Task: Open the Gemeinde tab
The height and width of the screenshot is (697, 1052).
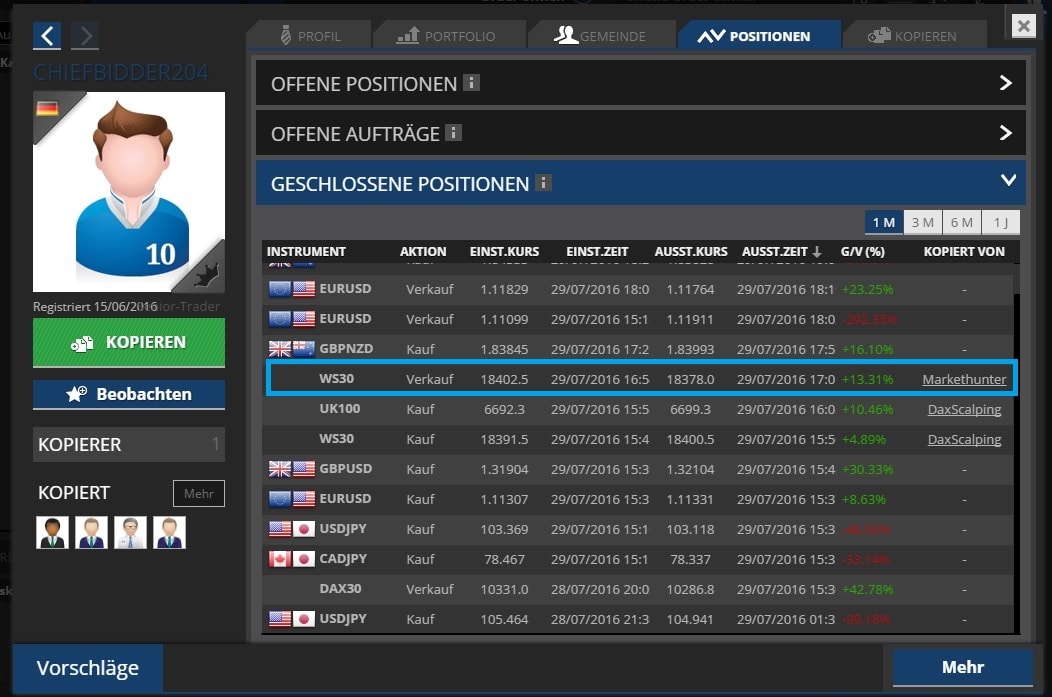Action: tap(600, 36)
